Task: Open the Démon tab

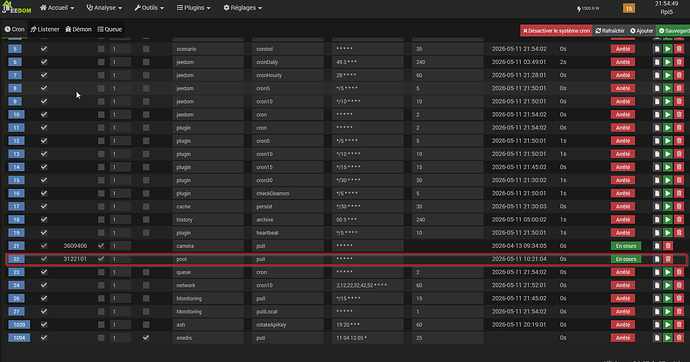Action: 78,29
